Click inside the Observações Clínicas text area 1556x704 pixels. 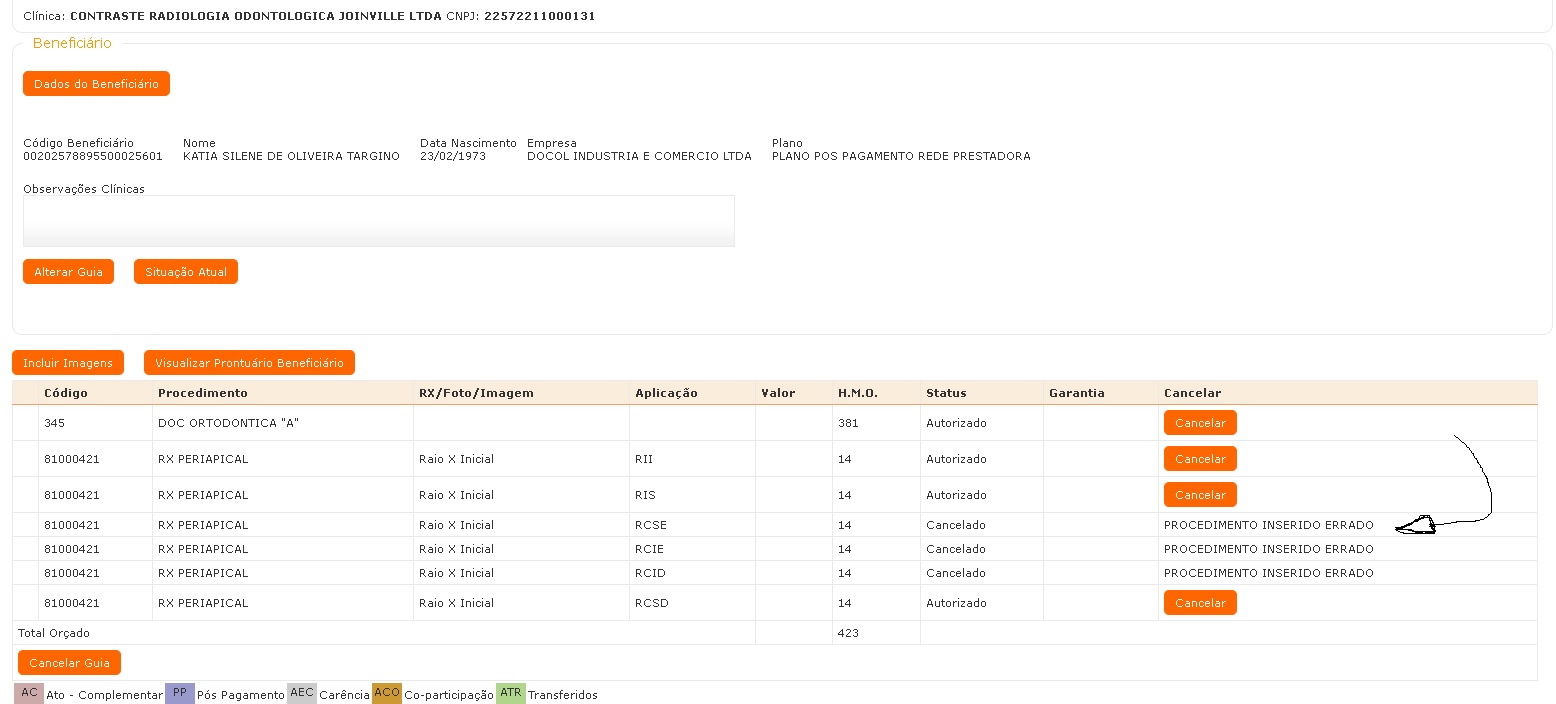click(378, 221)
